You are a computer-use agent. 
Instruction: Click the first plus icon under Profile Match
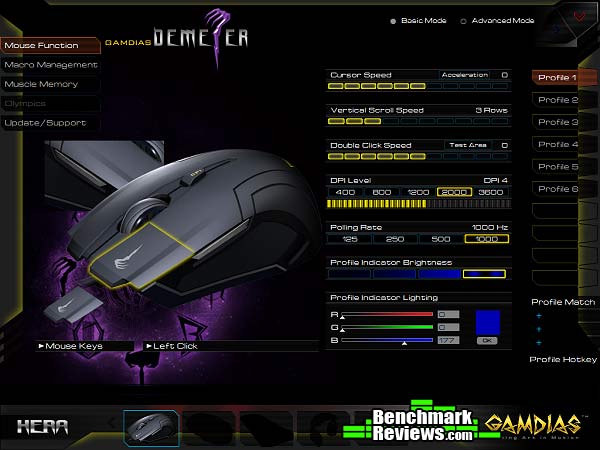tap(539, 316)
